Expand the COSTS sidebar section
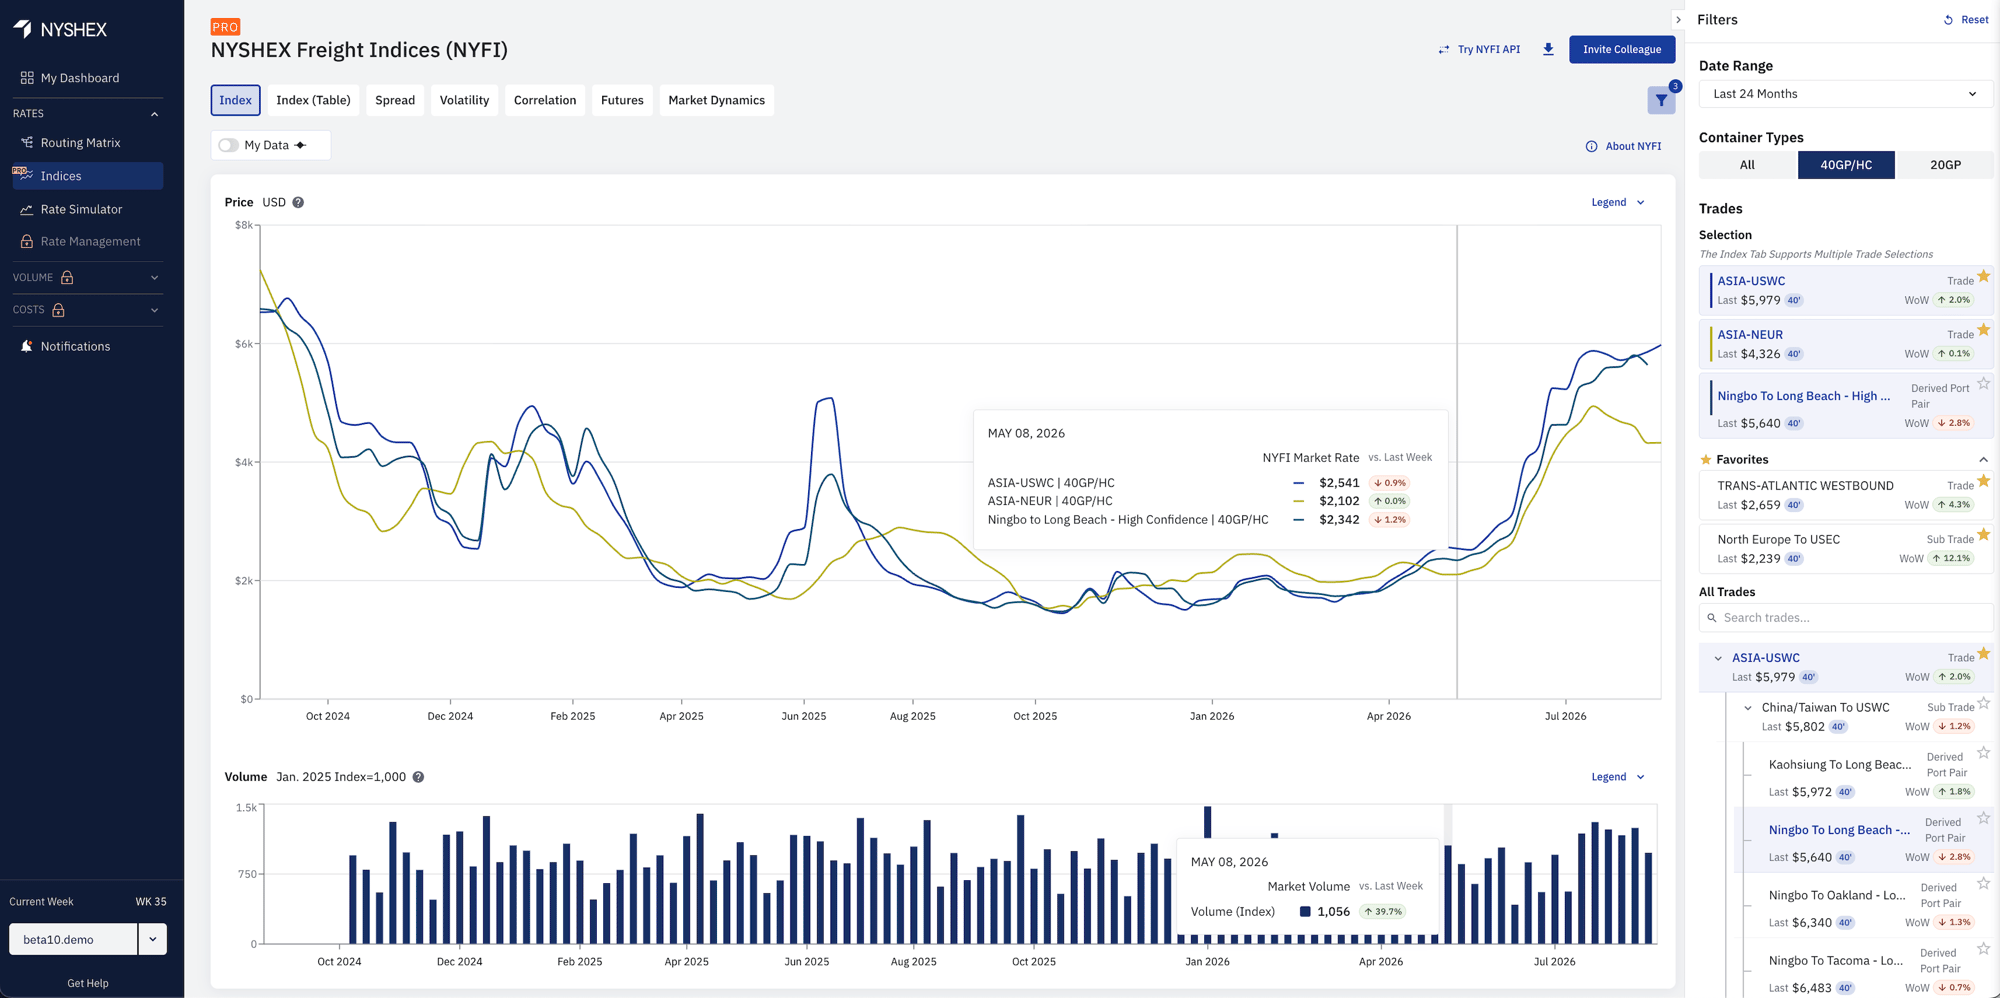Image resolution: width=2000 pixels, height=998 pixels. 154,310
